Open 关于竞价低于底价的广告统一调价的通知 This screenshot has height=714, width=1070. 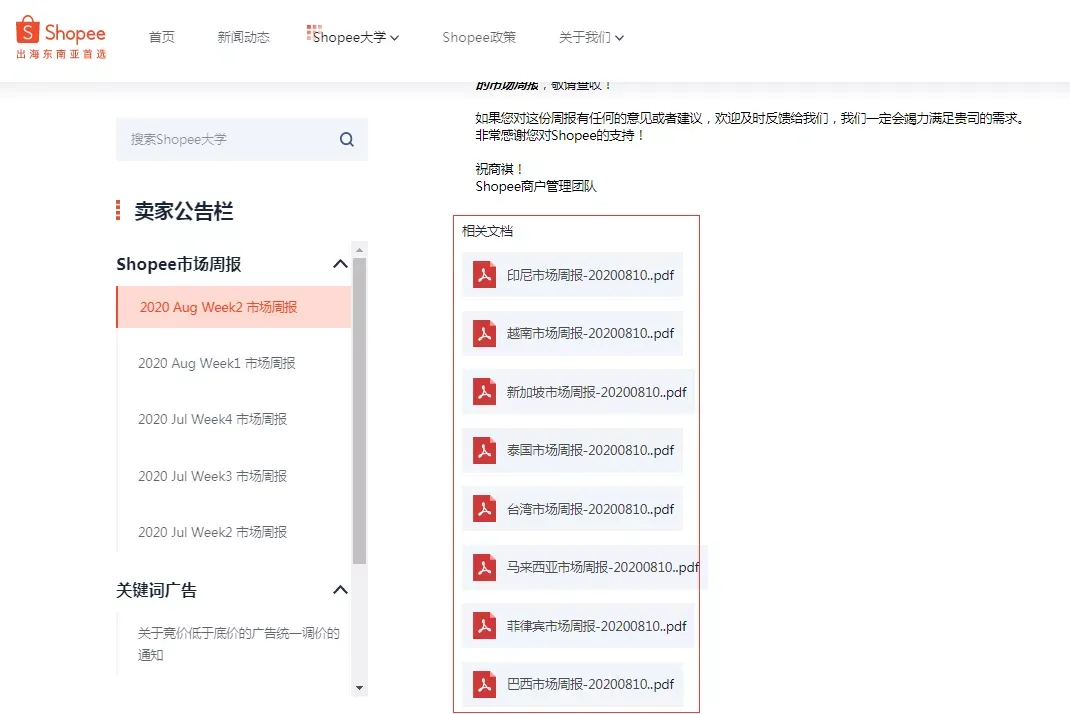click(x=238, y=644)
